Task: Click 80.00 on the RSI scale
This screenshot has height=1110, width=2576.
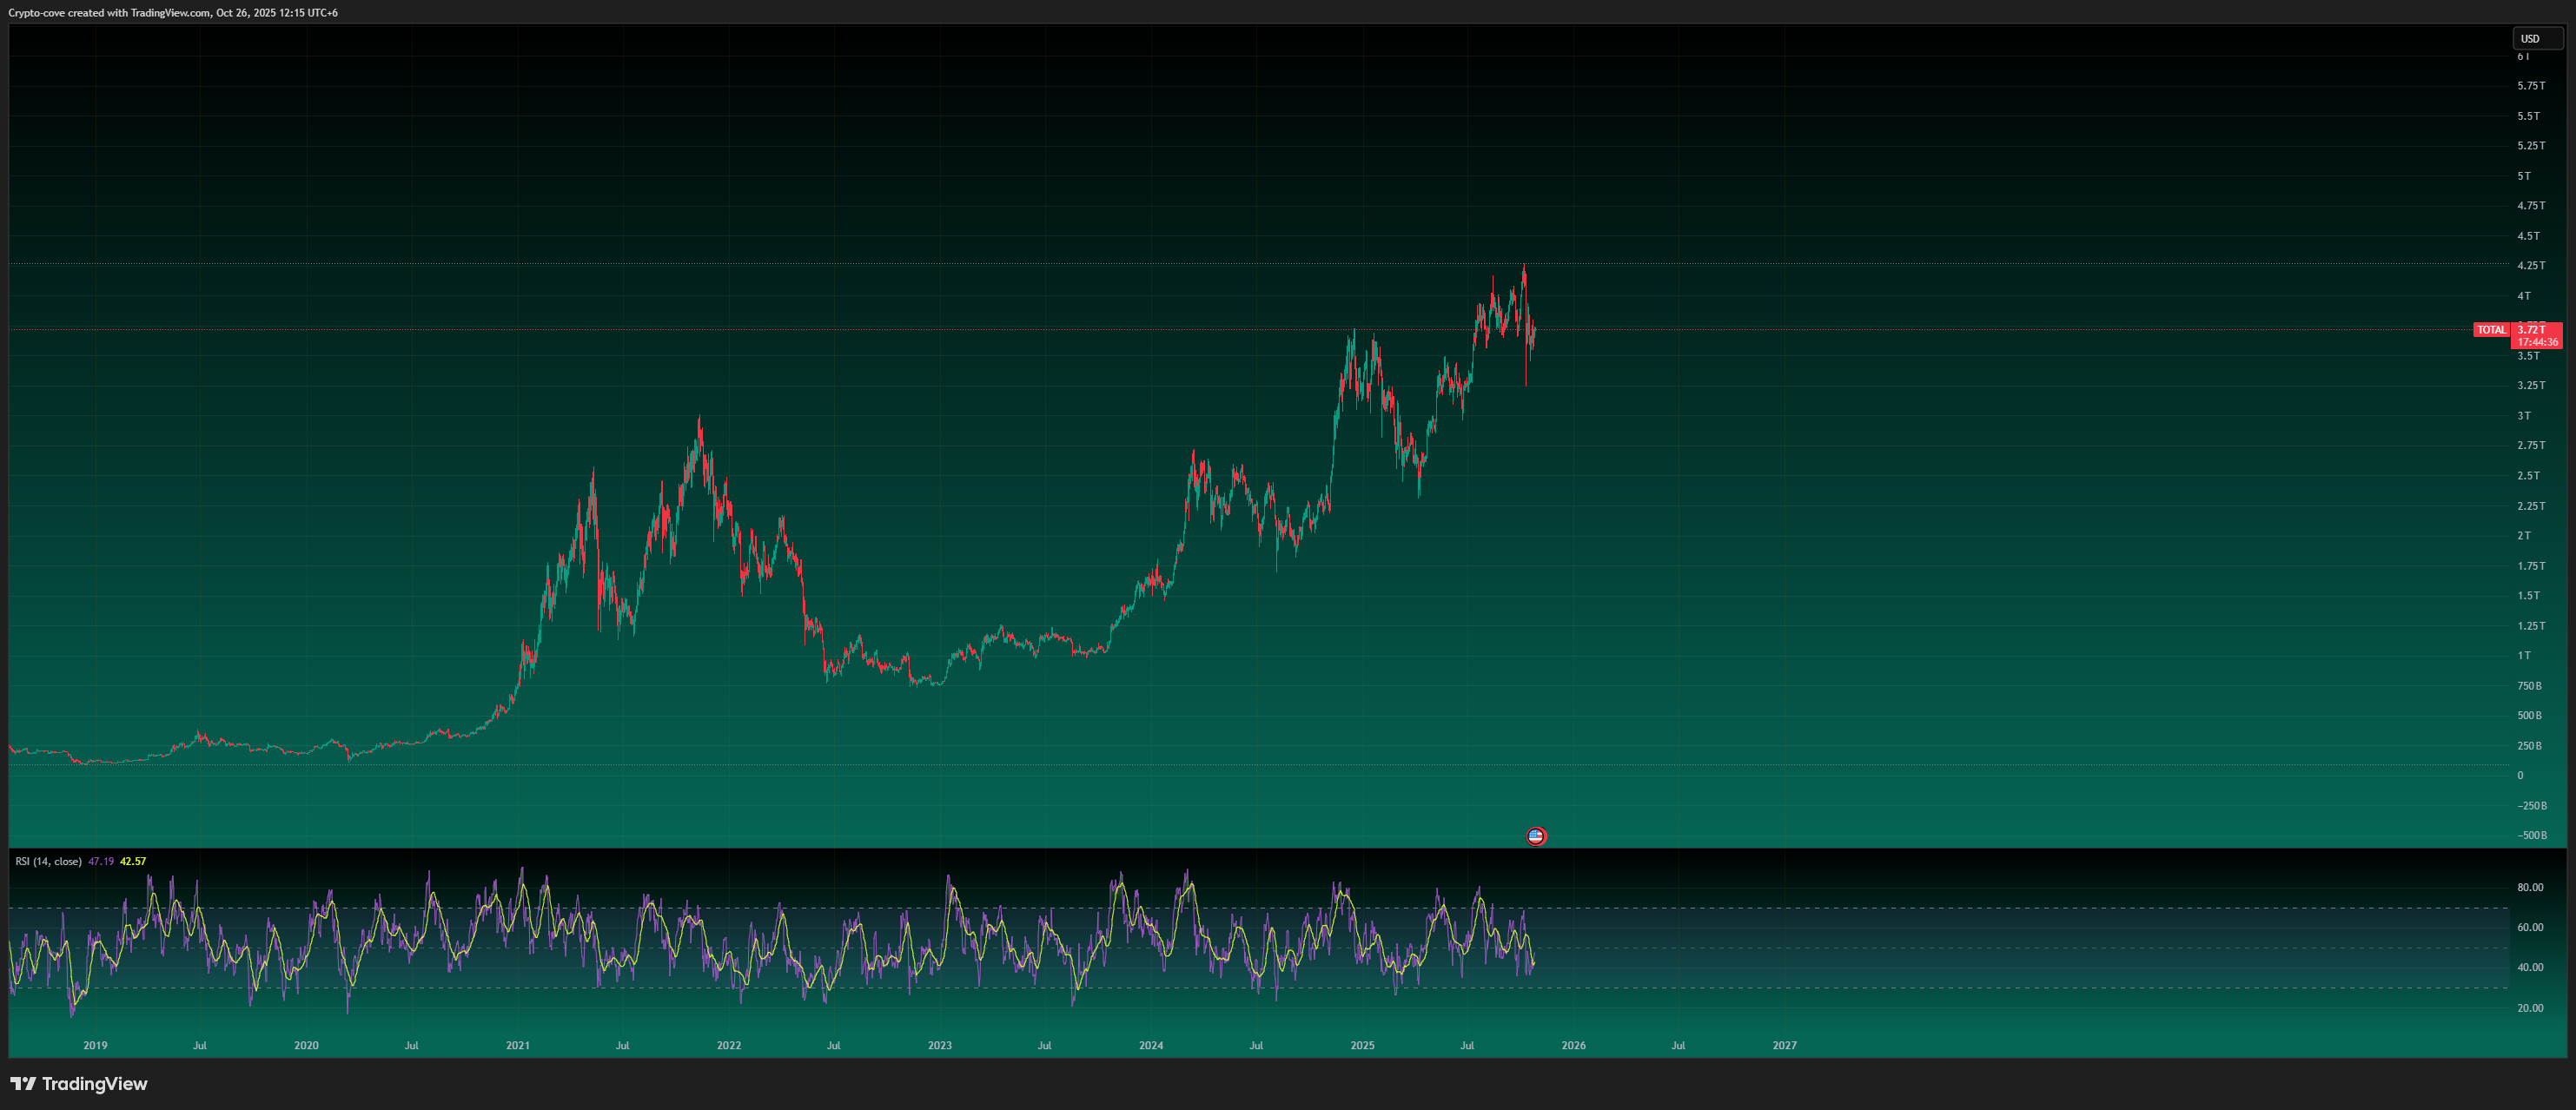Action: (2530, 887)
